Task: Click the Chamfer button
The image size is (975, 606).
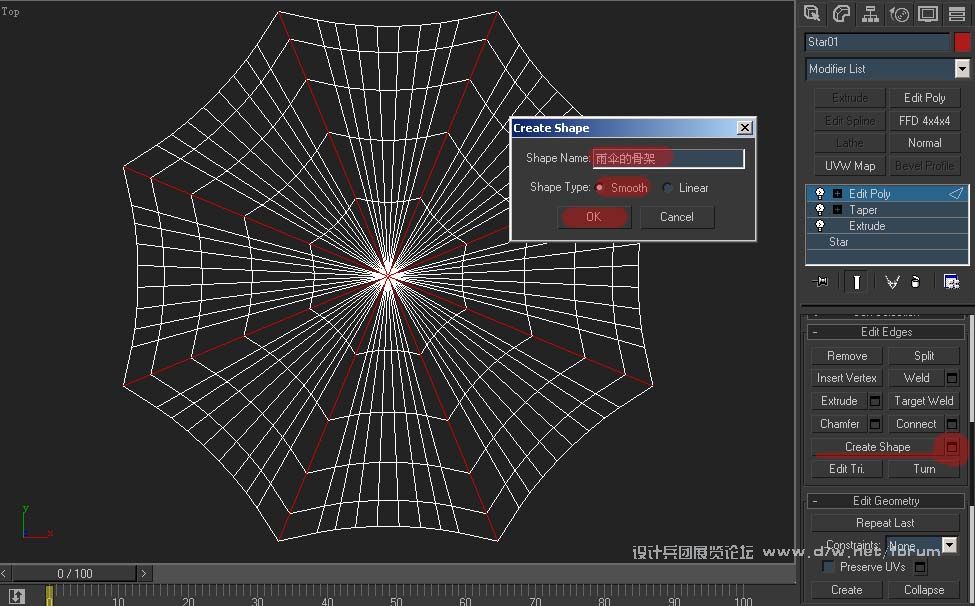Action: pos(839,424)
